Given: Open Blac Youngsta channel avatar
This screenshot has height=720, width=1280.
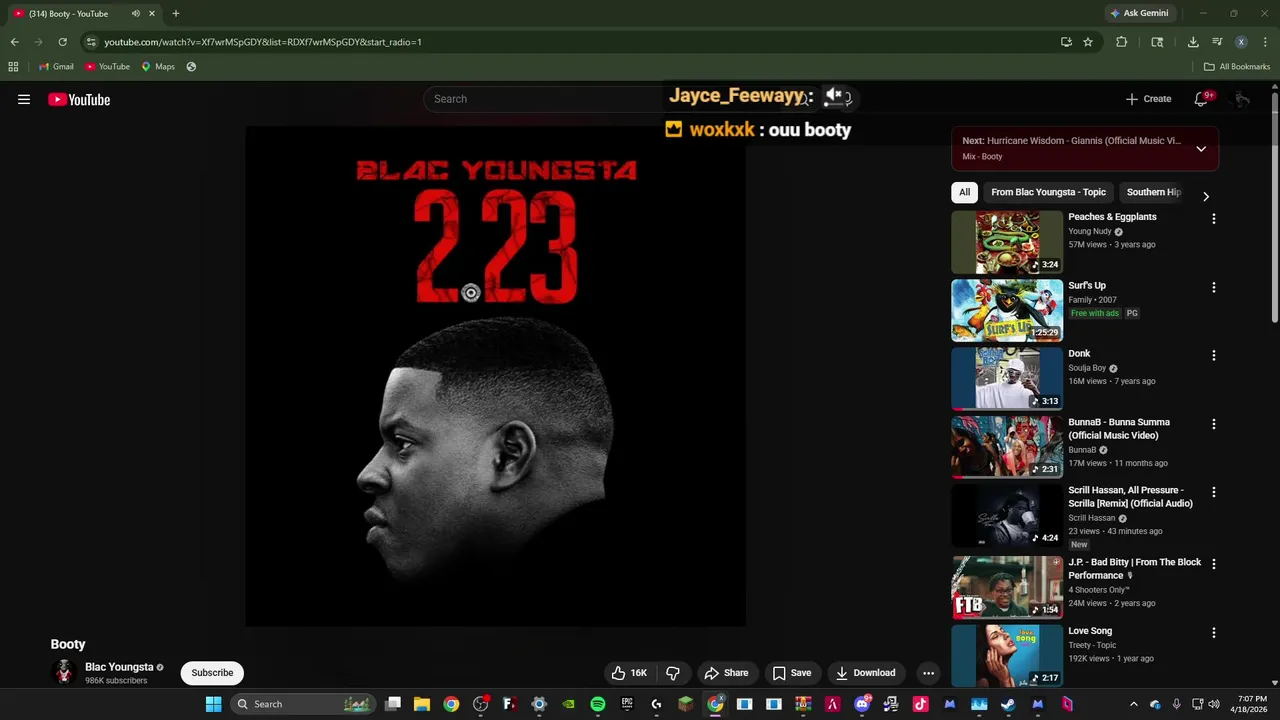Looking at the screenshot, I should (64, 672).
